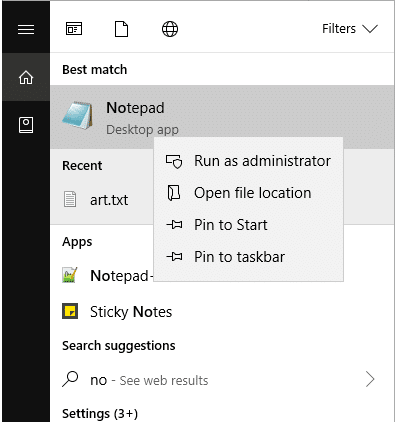Choose Run as administrator
Image resolution: width=395 pixels, height=422 pixels.
click(248, 161)
